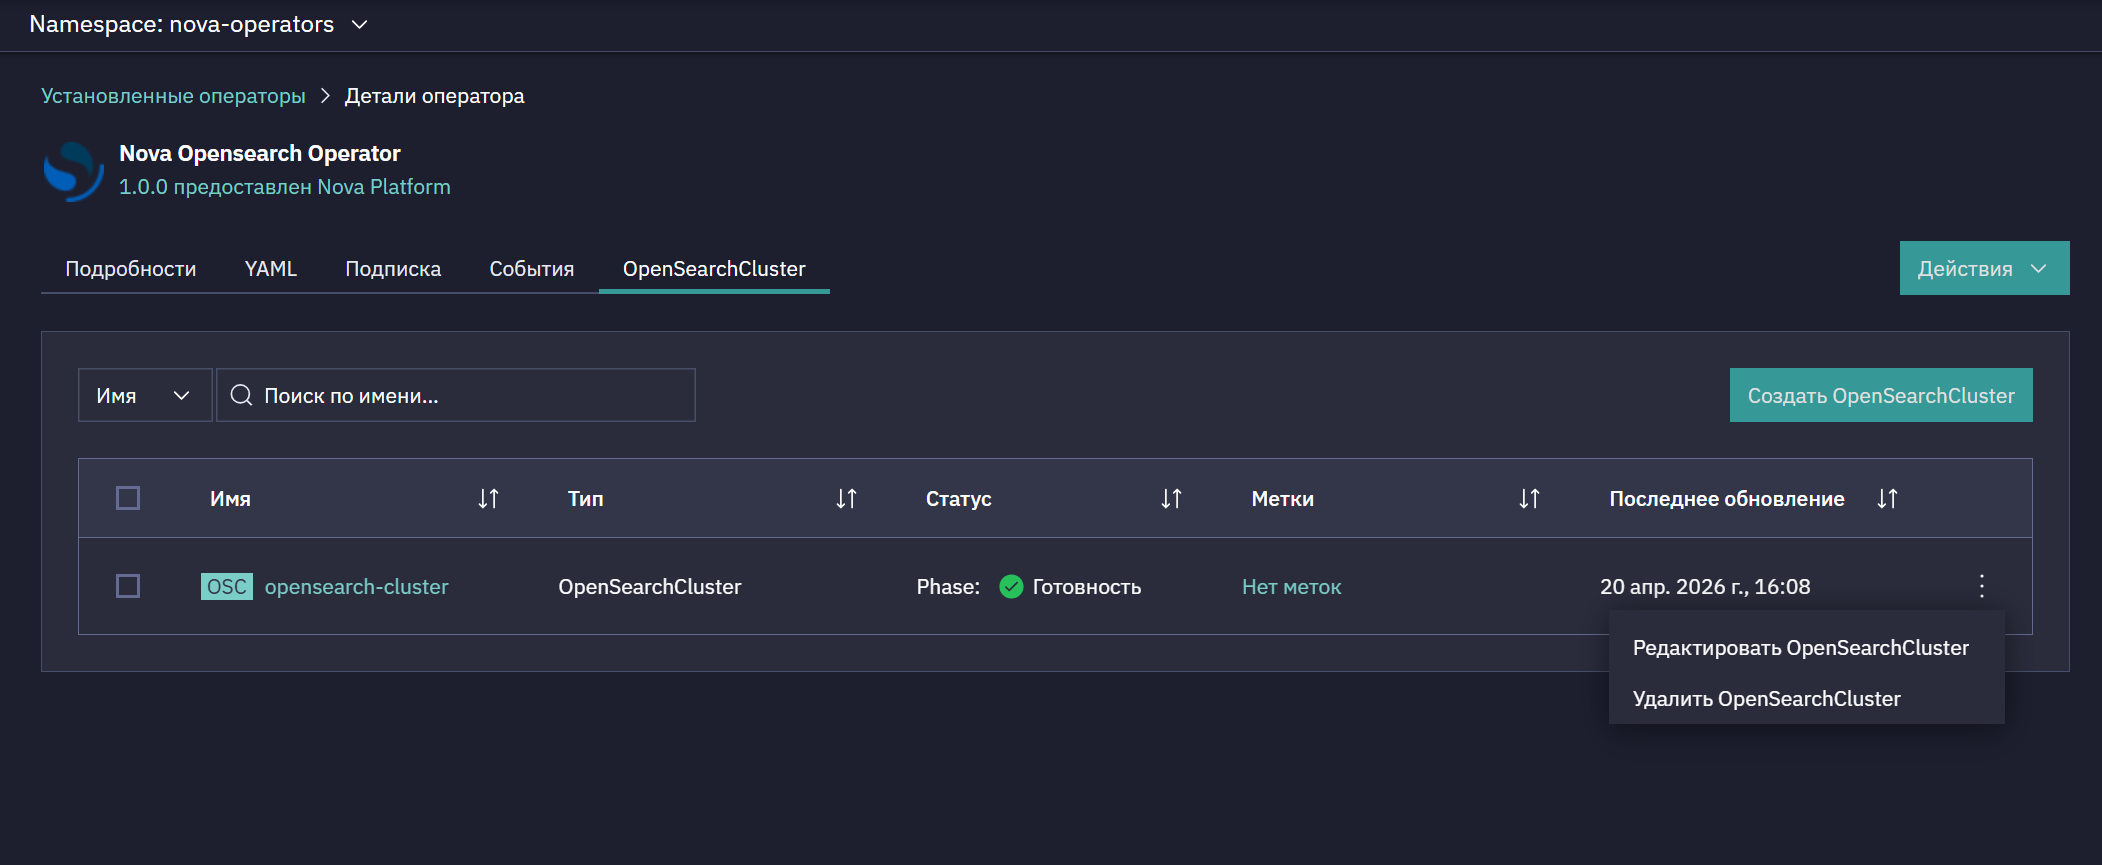Open the Подробности tab

(131, 269)
